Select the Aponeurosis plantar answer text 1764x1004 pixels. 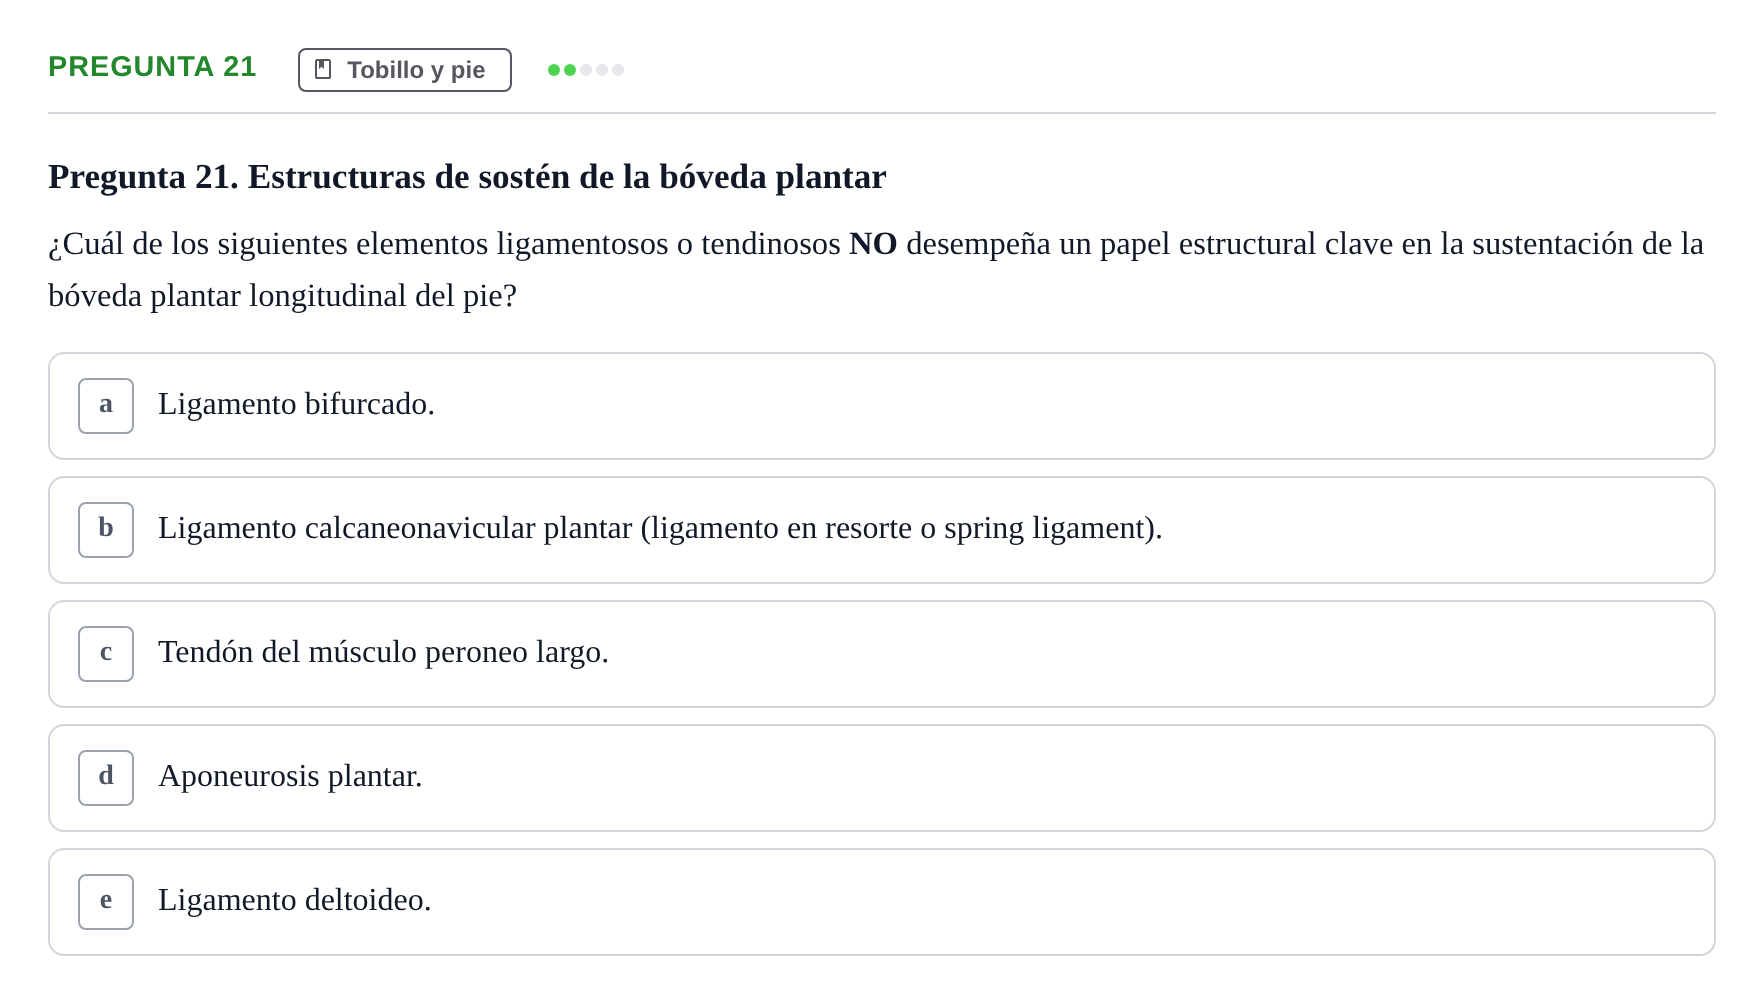point(290,776)
